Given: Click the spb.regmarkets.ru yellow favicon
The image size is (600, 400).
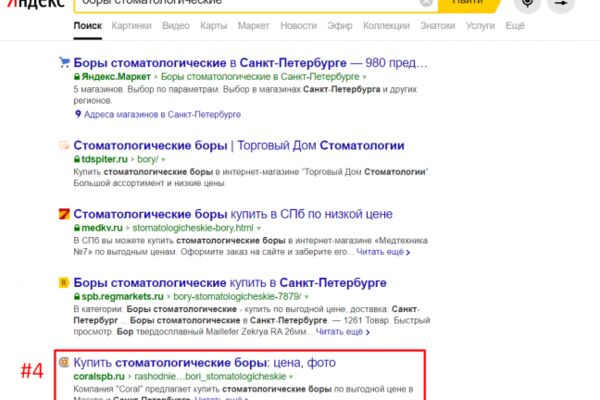Looking at the screenshot, I should click(x=64, y=282).
